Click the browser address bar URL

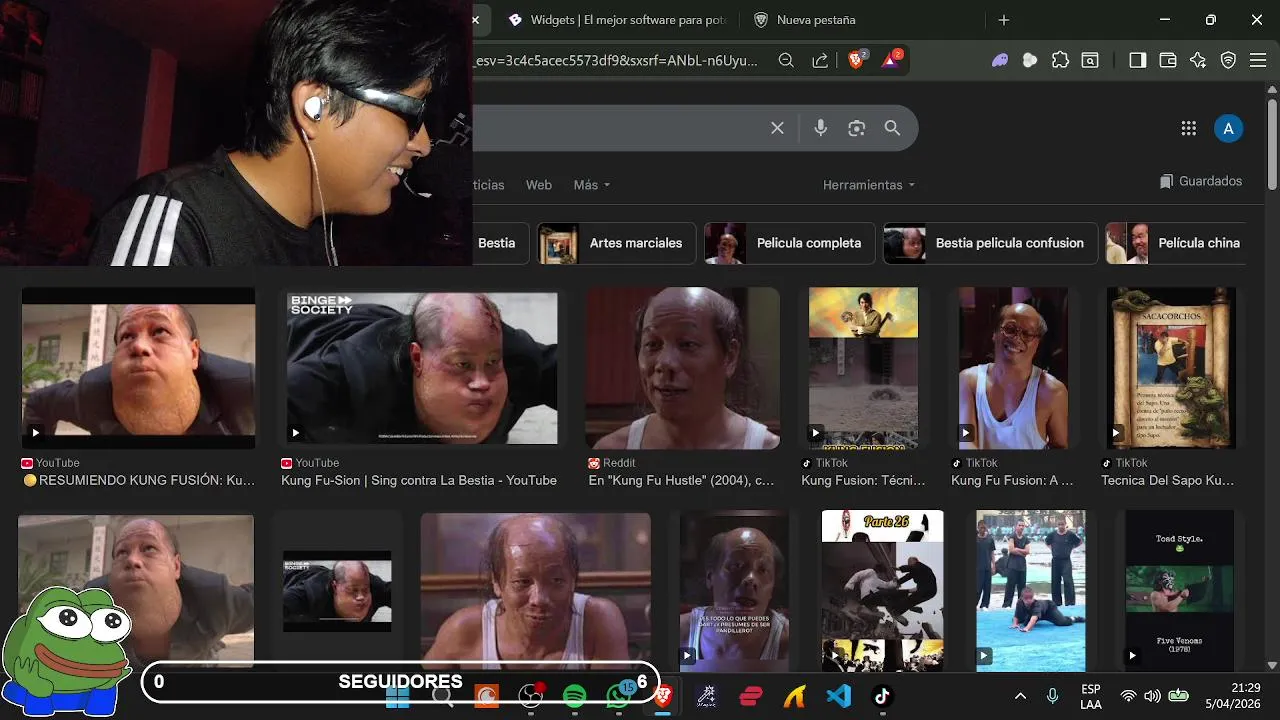[615, 61]
